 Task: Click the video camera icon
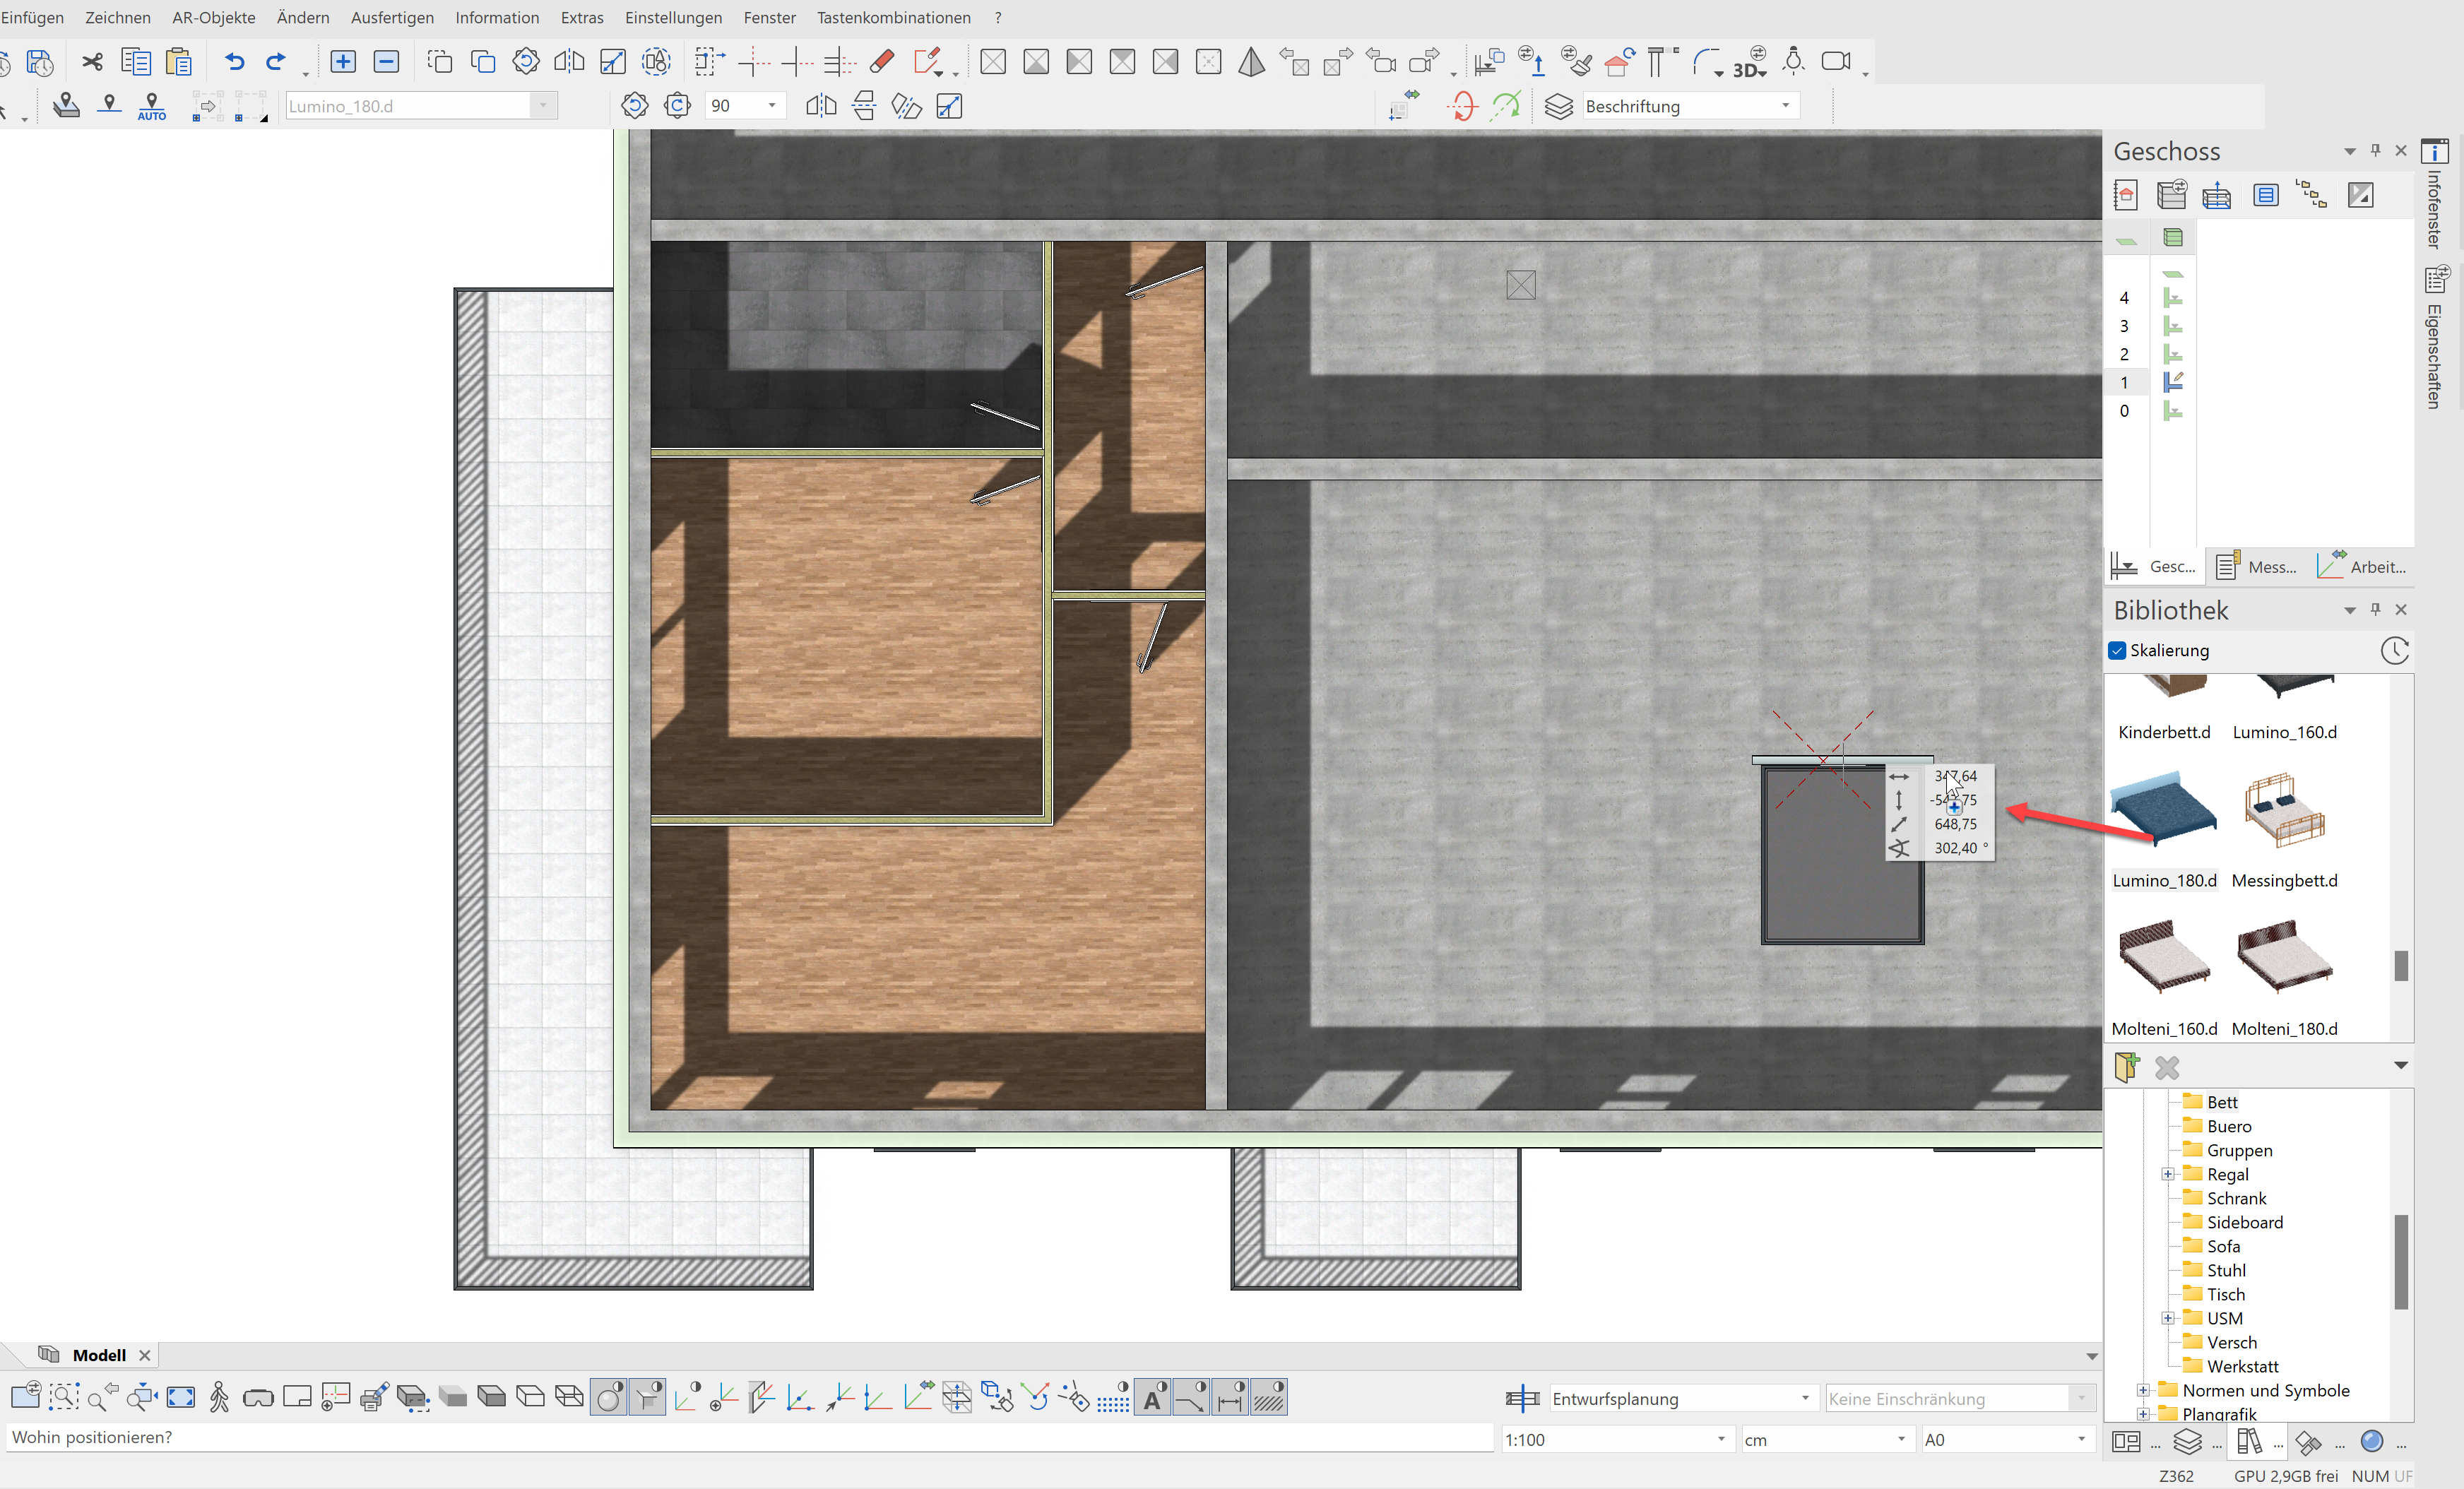[1836, 62]
